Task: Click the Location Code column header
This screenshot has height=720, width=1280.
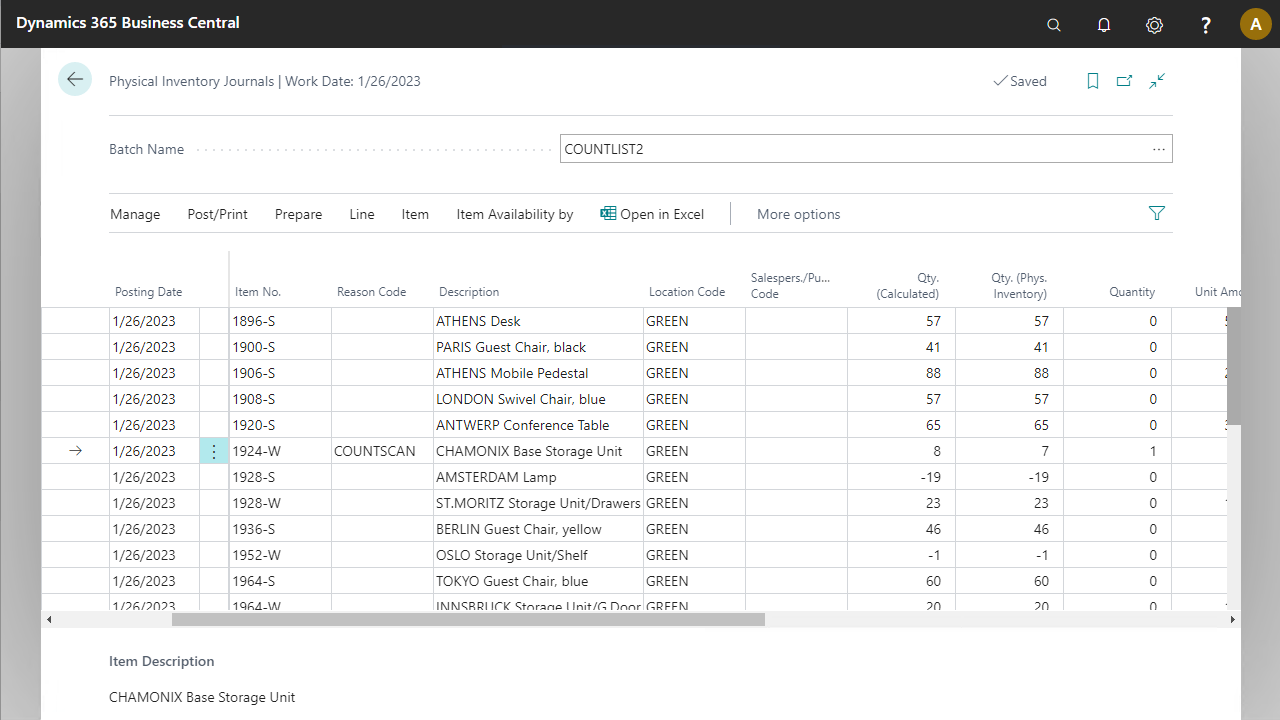Action: click(687, 292)
